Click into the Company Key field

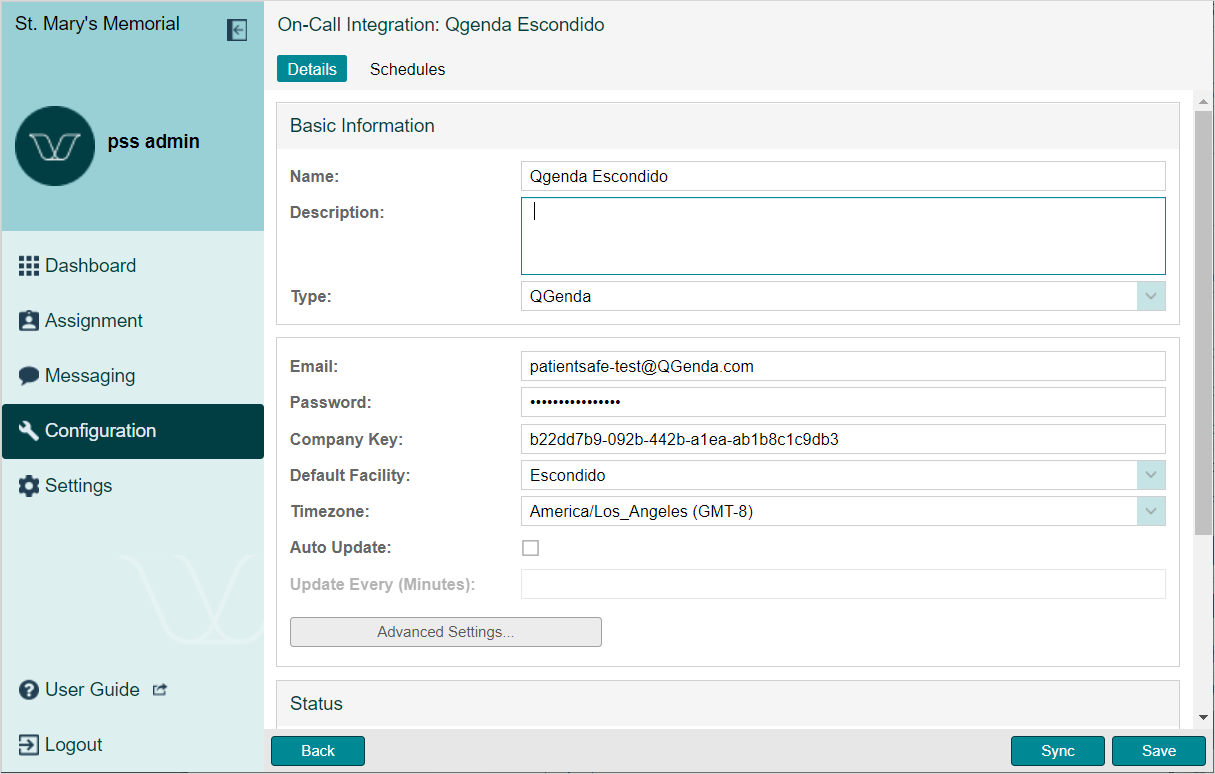coord(842,439)
